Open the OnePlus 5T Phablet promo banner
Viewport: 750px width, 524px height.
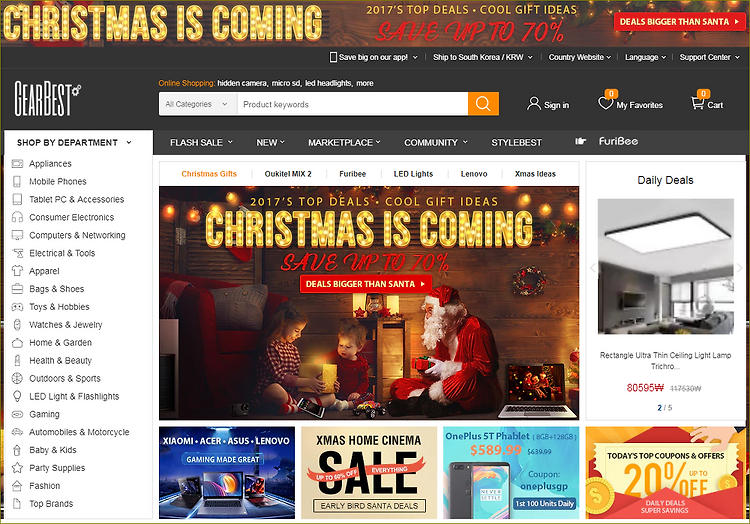pyautogui.click(x=511, y=473)
